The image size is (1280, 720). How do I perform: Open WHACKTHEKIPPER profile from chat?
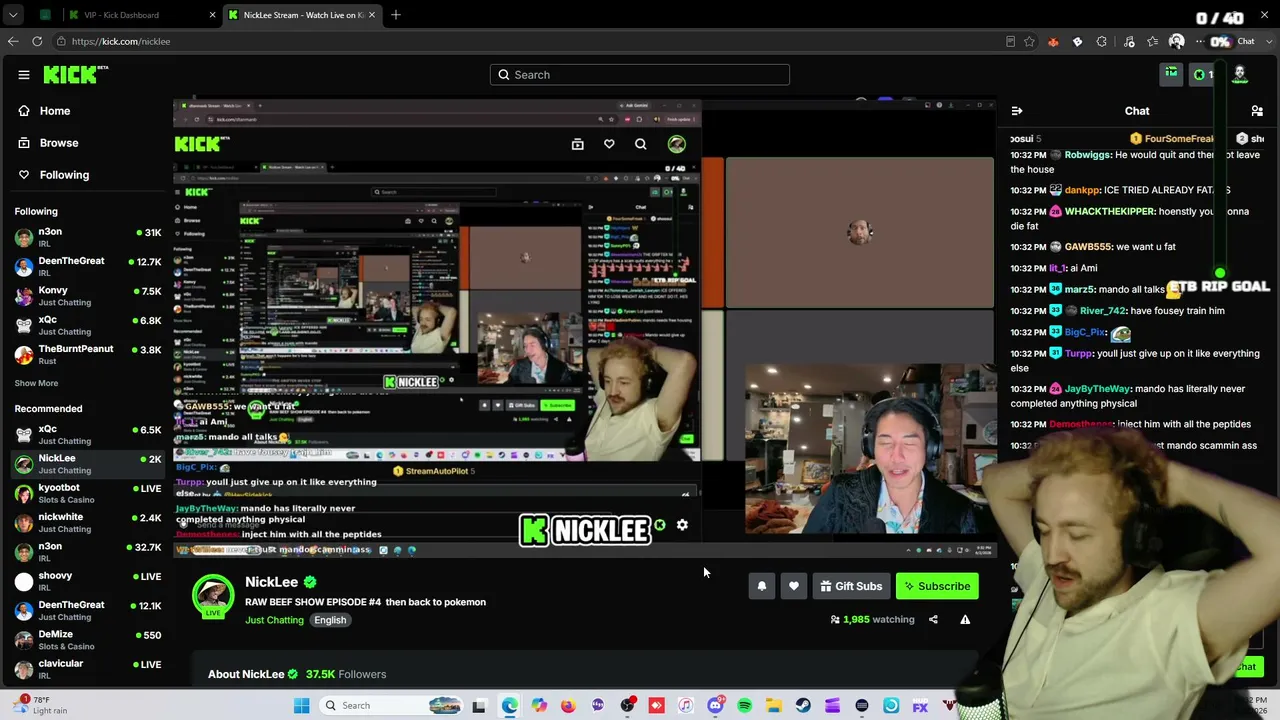[1109, 211]
